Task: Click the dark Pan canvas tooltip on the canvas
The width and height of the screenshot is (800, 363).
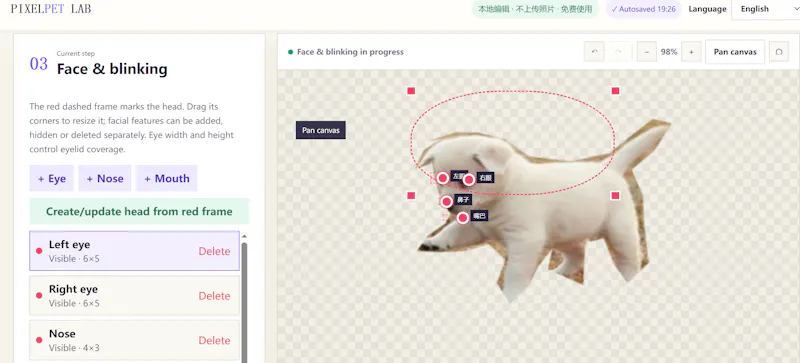Action: coord(321,130)
